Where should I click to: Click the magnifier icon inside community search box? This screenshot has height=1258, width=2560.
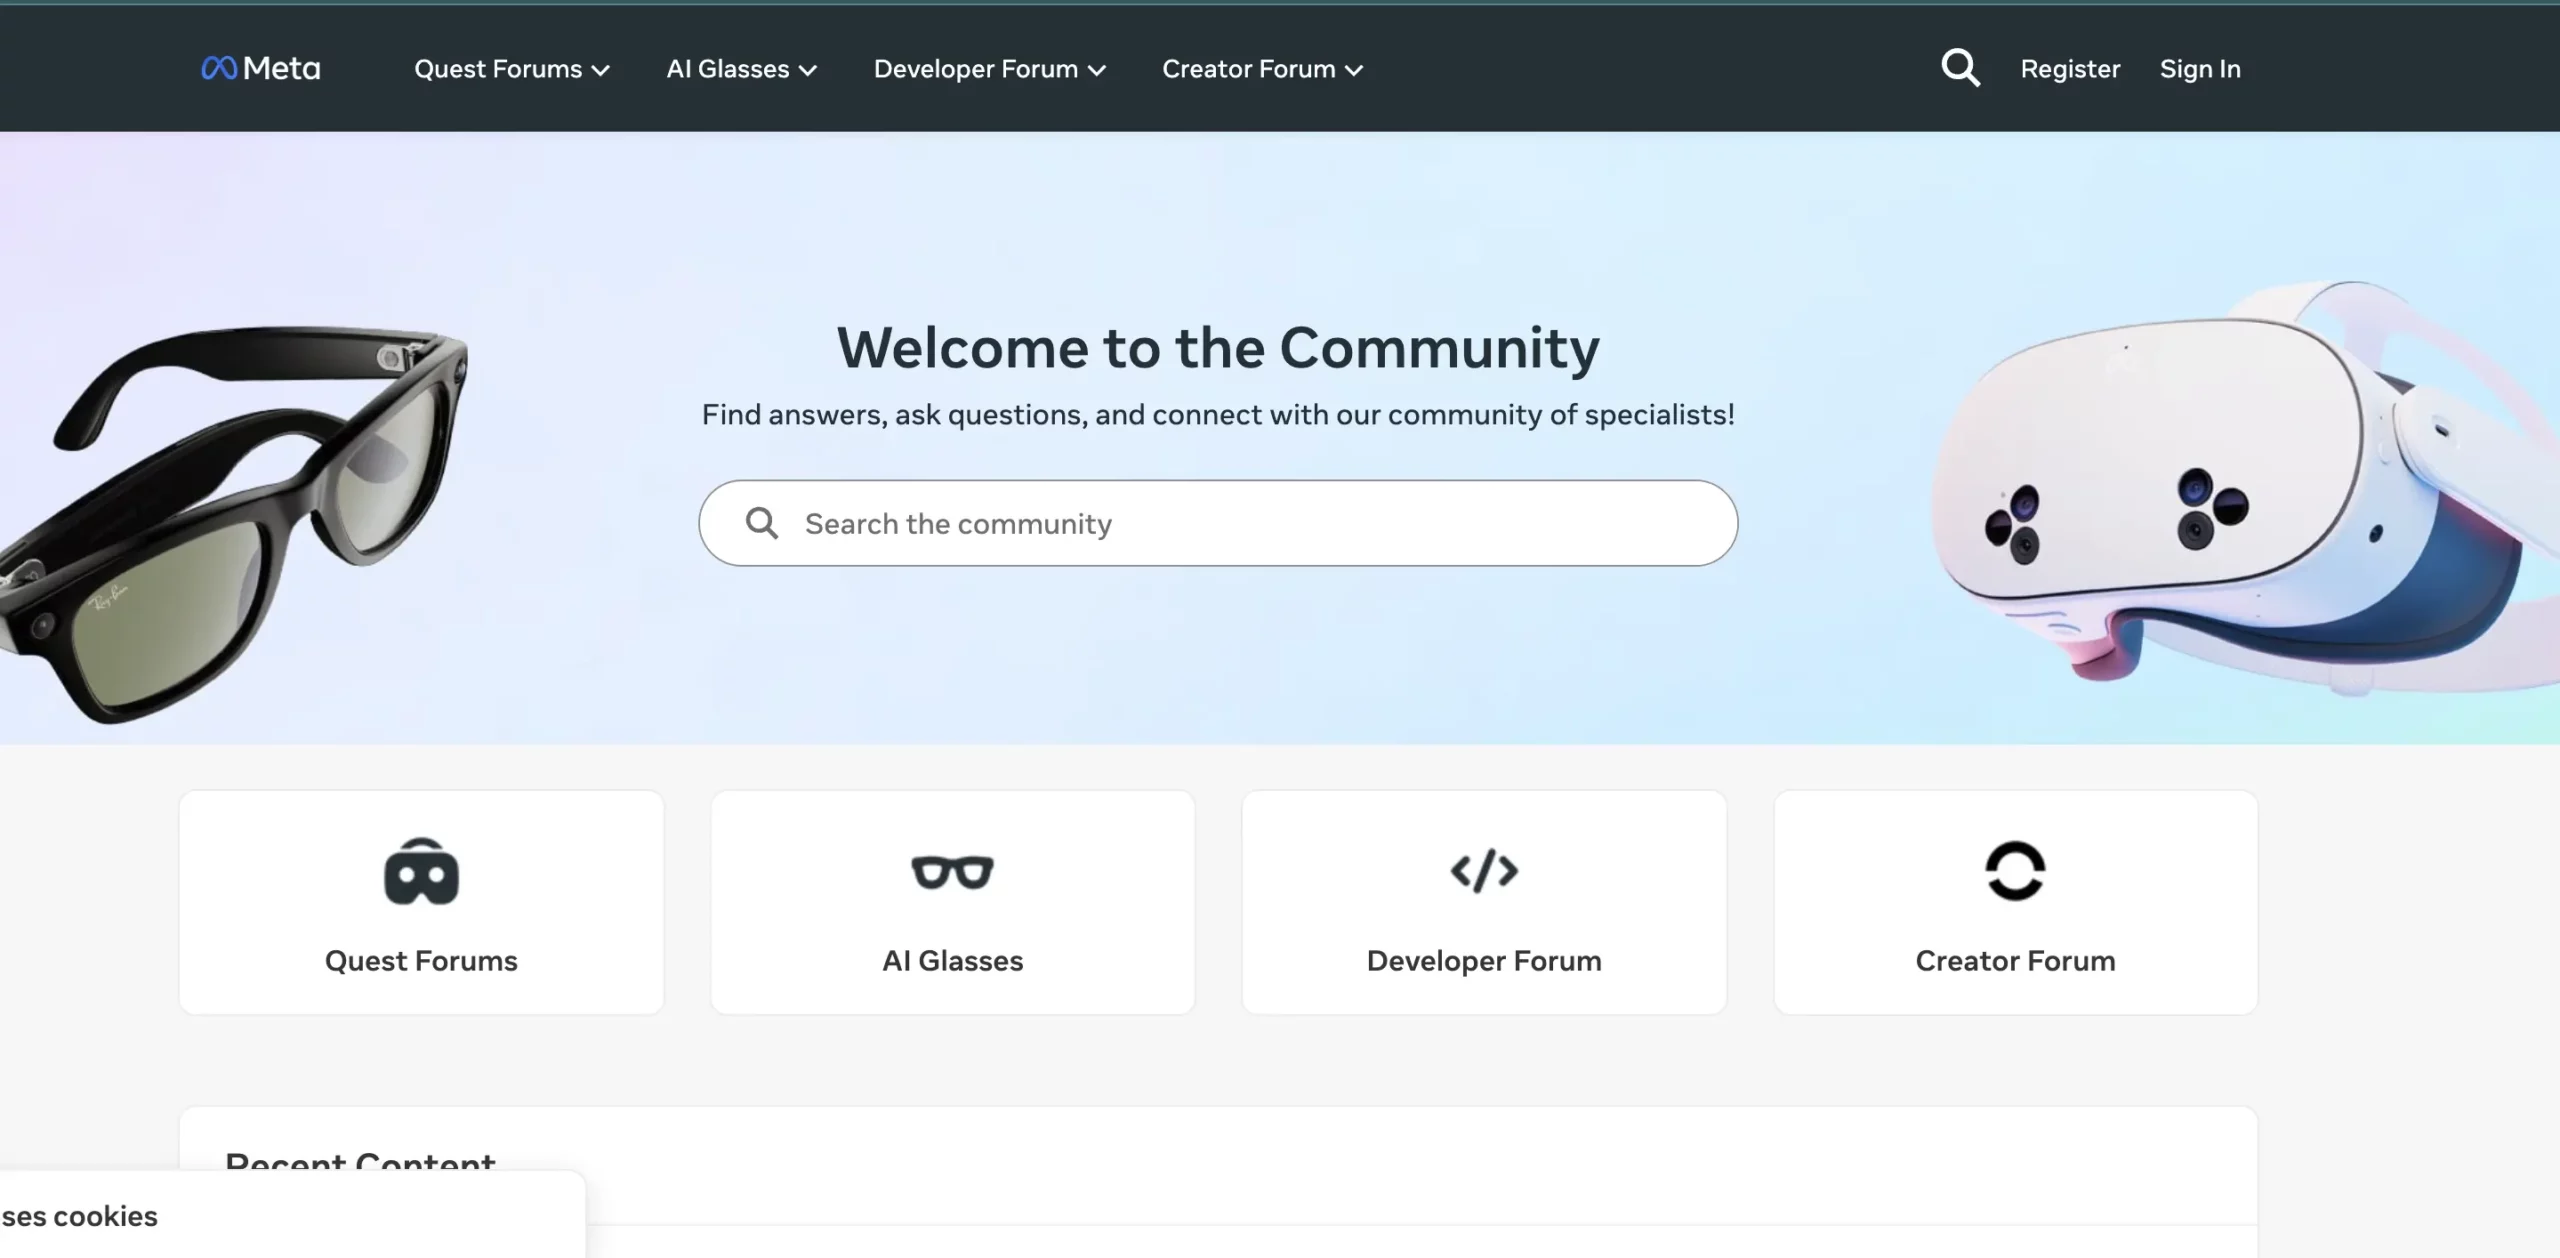pos(762,523)
